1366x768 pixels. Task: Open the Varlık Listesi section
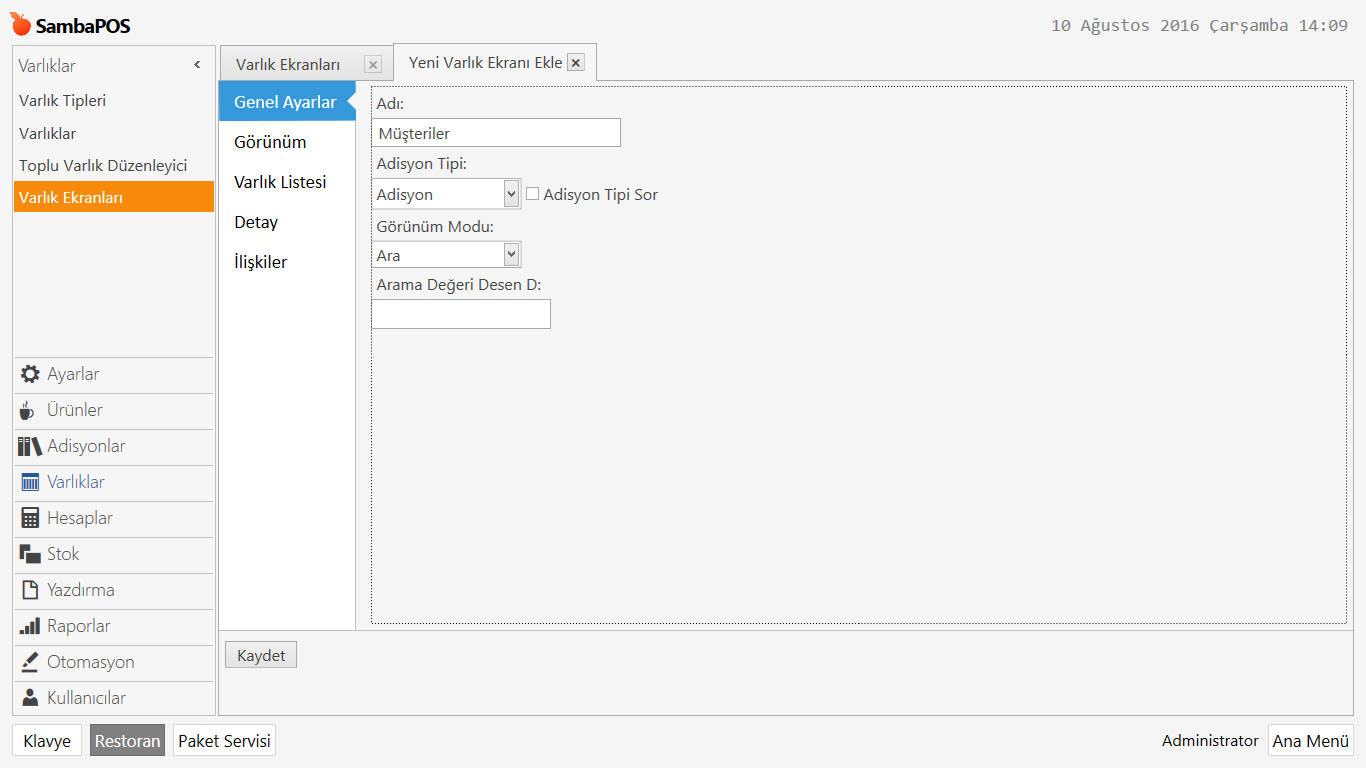287,182
